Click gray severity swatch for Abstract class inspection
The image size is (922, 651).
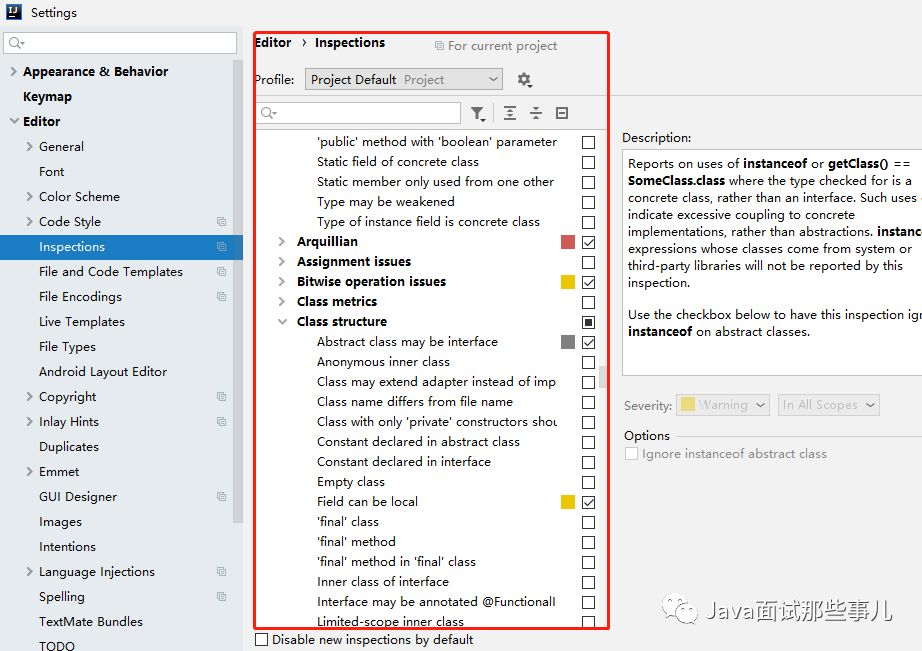(x=567, y=342)
